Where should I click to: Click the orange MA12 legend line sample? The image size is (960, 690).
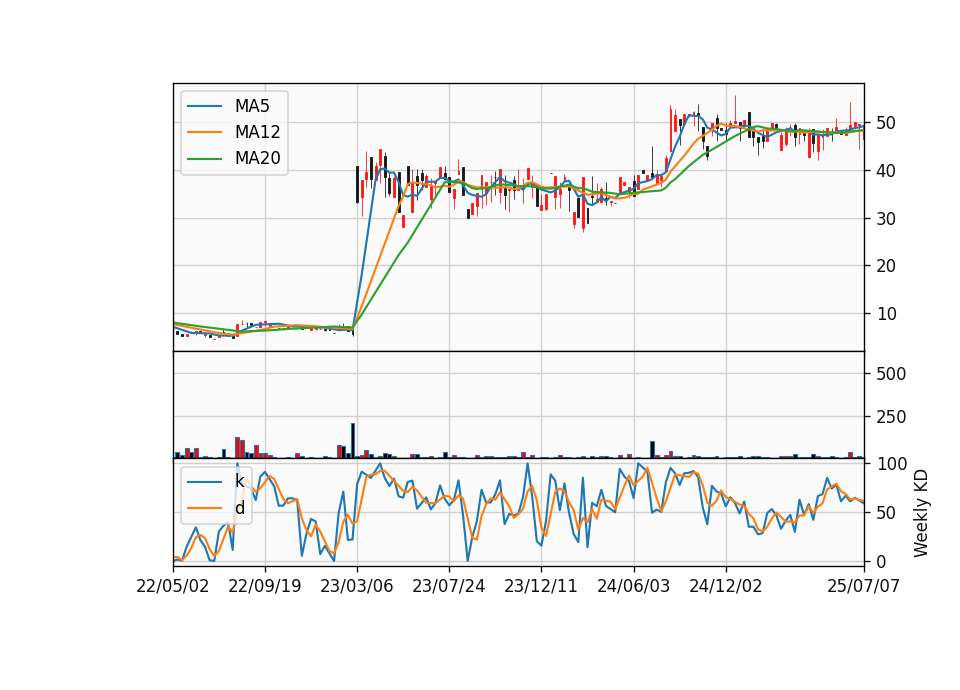(x=204, y=132)
